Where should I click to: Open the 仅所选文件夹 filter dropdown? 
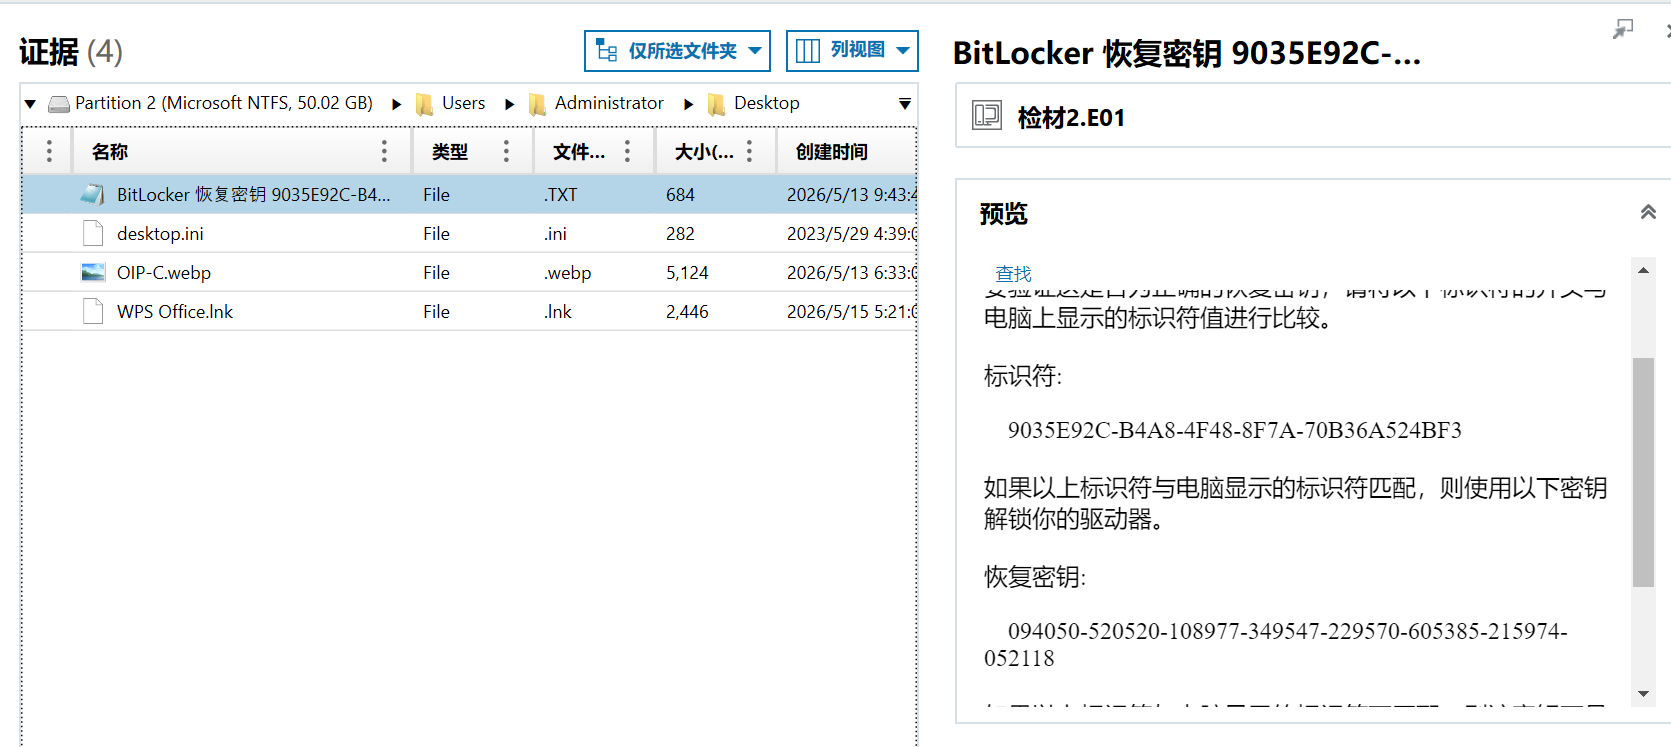(677, 51)
